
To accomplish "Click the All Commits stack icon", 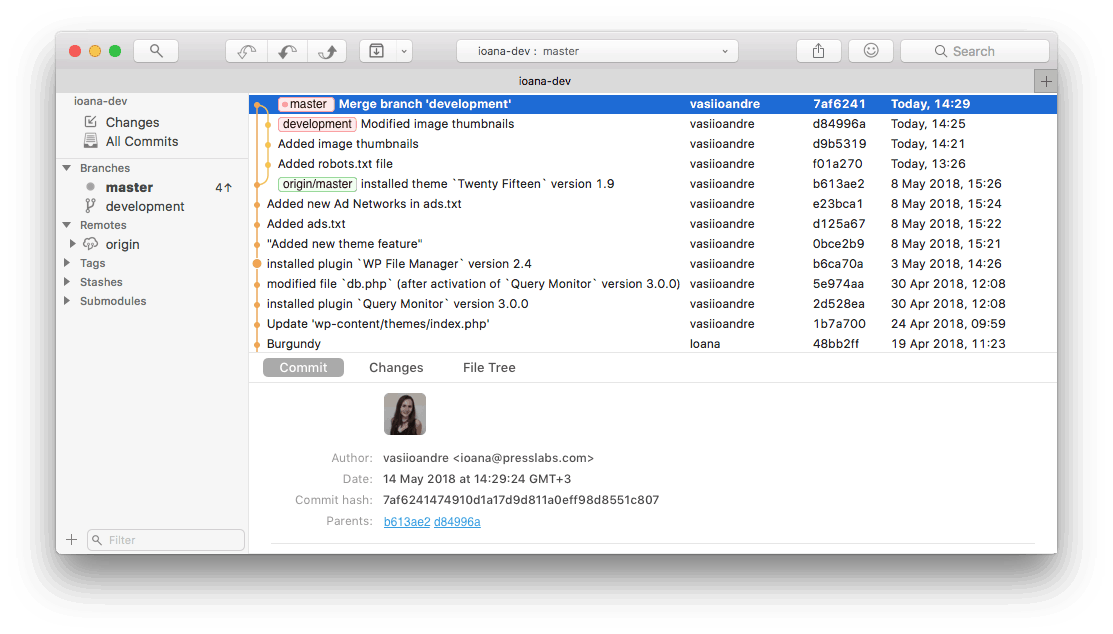I will (90, 141).
